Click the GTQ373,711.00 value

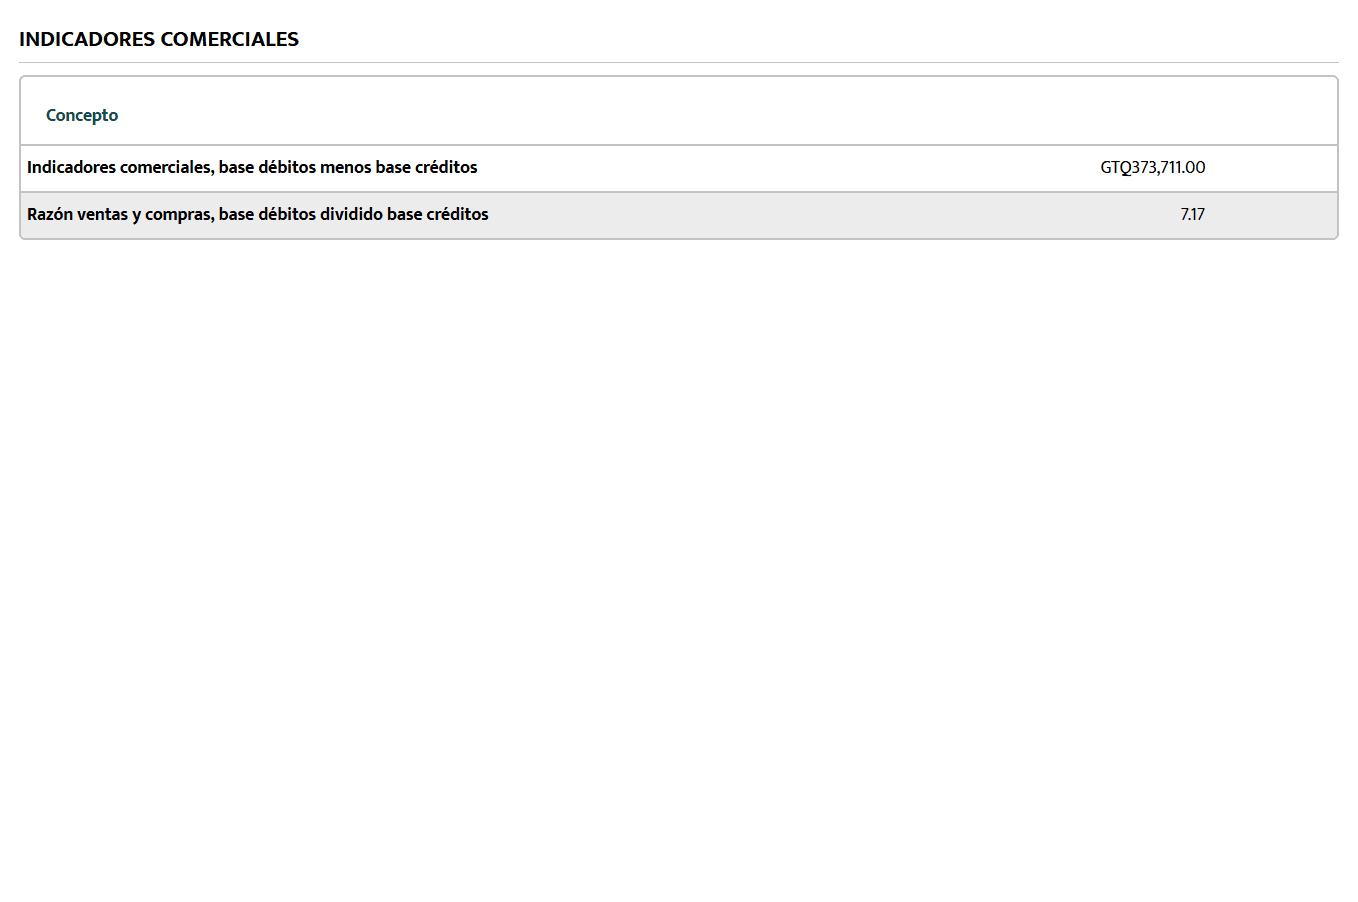(1152, 167)
